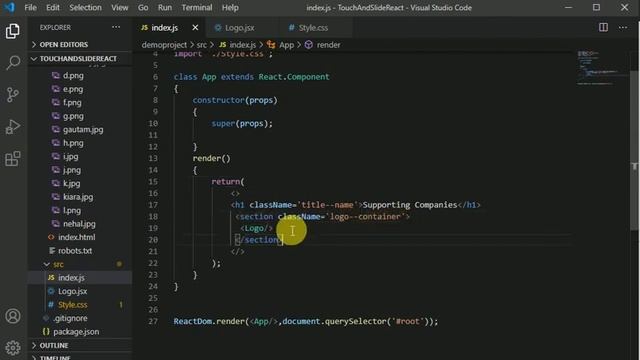The width and height of the screenshot is (640, 360).
Task: Collapse the TOUCHANDSLIDEREACT folder section
Action: point(80,59)
